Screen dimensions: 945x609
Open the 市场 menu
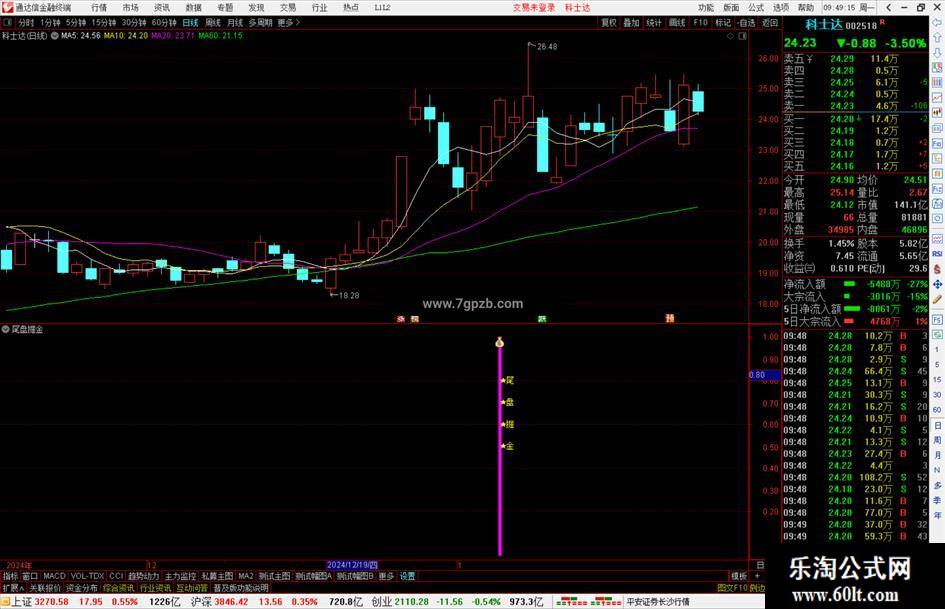click(130, 7)
